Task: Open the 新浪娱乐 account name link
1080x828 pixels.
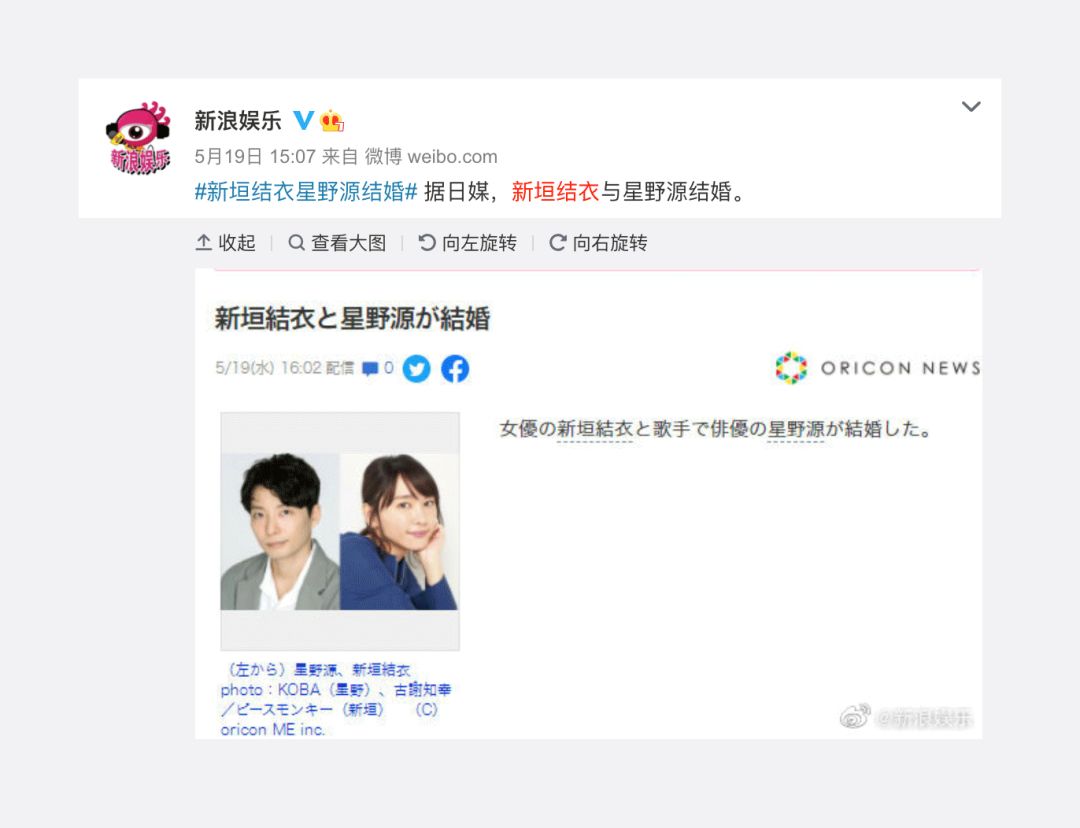Action: tap(238, 121)
